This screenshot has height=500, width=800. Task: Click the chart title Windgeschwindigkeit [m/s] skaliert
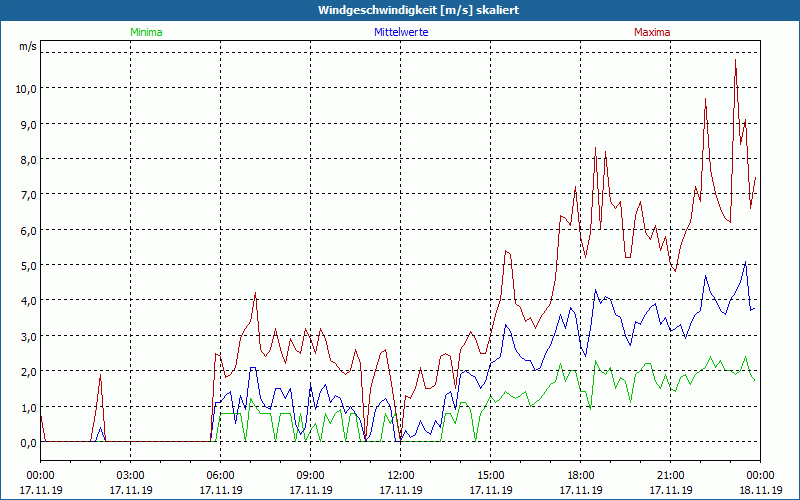click(418, 10)
